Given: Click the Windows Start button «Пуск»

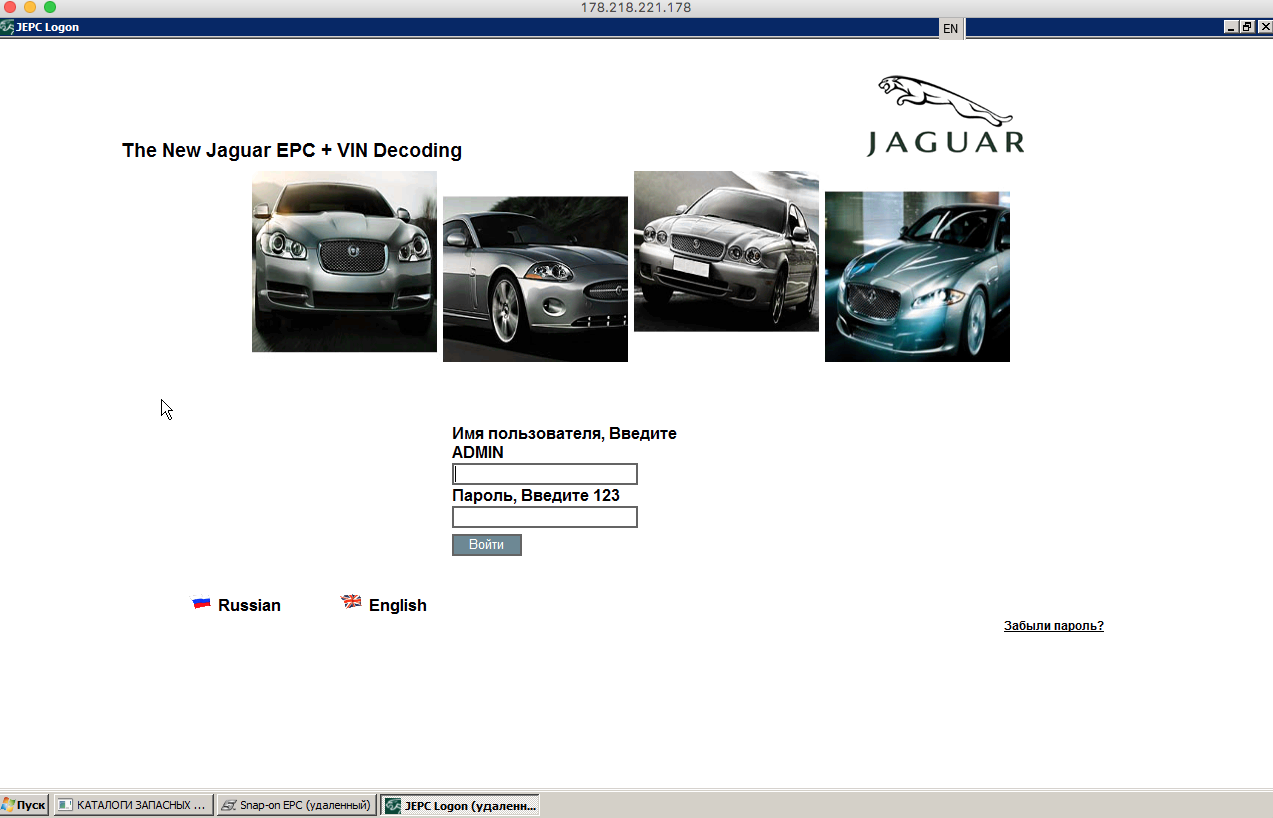Looking at the screenshot, I should 24,805.
